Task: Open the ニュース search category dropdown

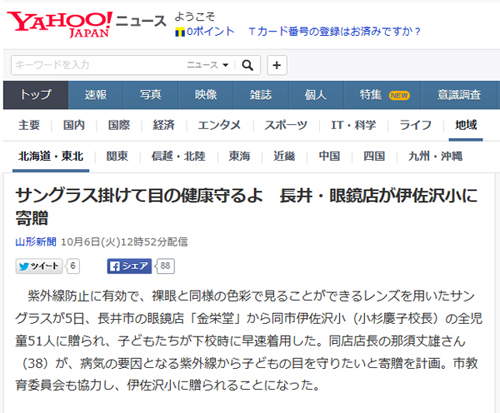Action: [x=208, y=65]
